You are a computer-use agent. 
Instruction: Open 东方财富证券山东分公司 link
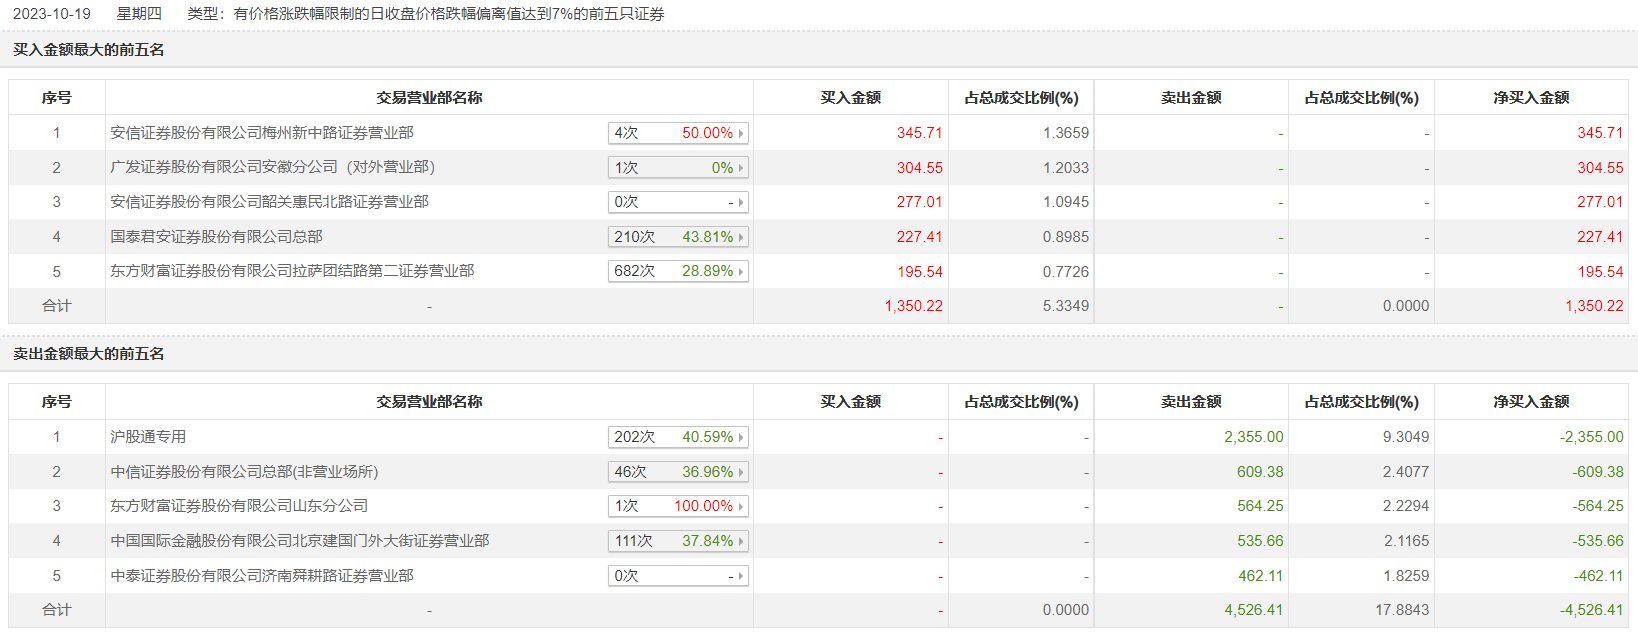pos(239,506)
